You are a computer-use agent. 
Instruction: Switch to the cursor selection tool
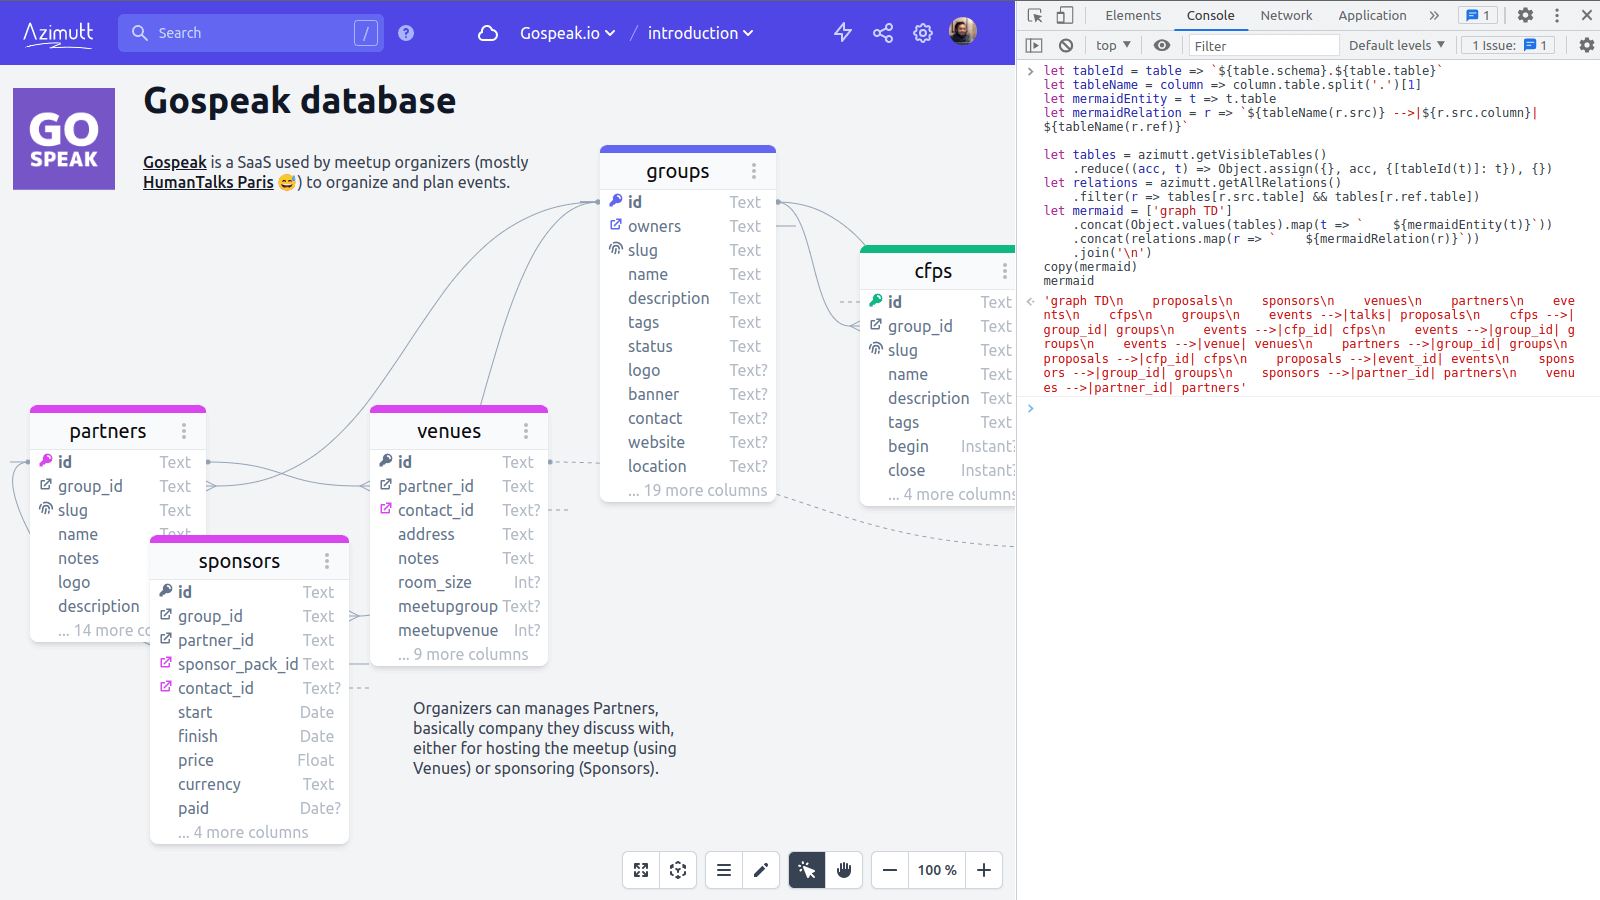click(807, 870)
